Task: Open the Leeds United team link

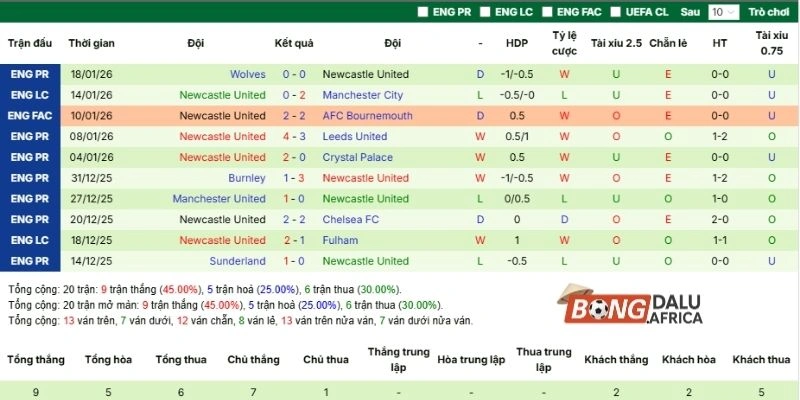Action: point(354,137)
